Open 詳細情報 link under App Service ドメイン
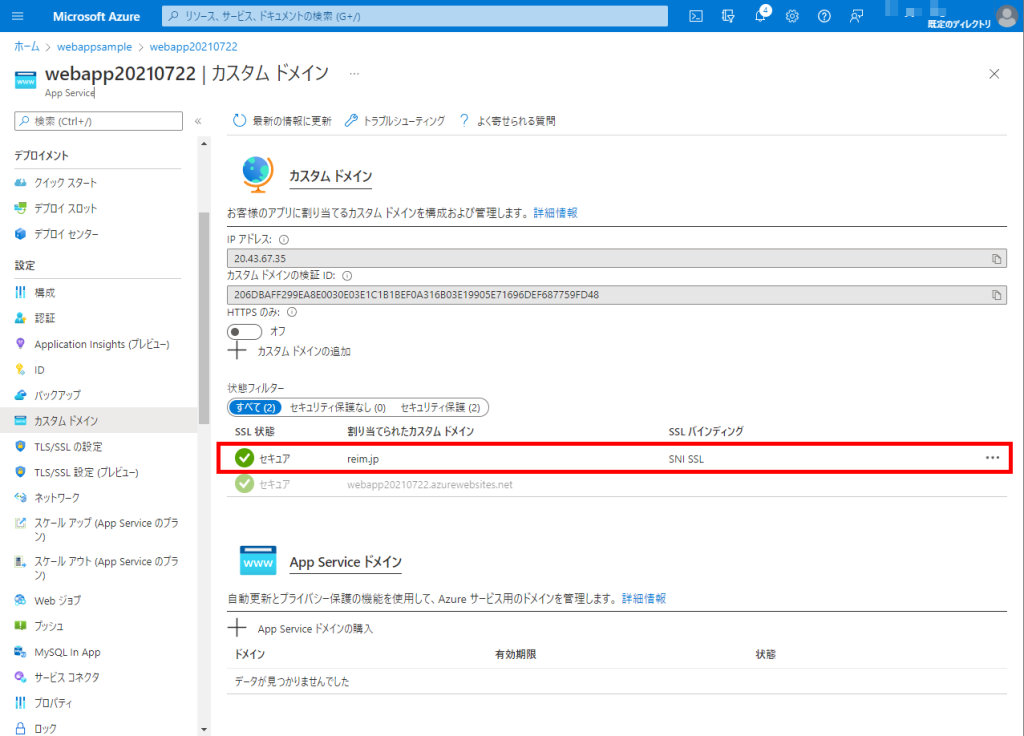This screenshot has width=1024, height=736. (x=643, y=598)
